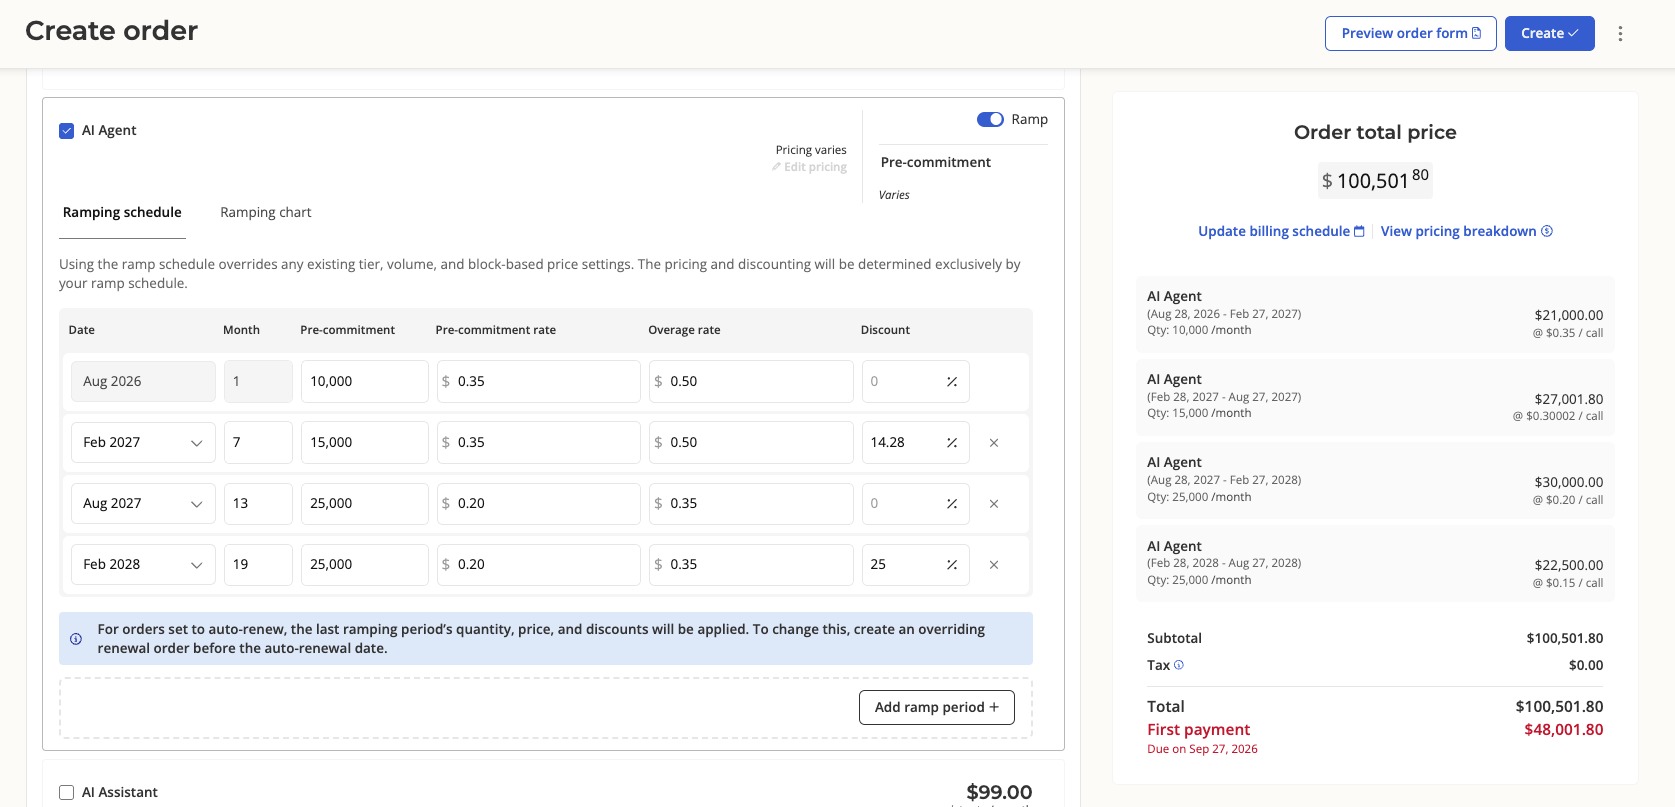Image resolution: width=1675 pixels, height=807 pixels.
Task: Switch to the Ramping chart tab
Action: [266, 212]
